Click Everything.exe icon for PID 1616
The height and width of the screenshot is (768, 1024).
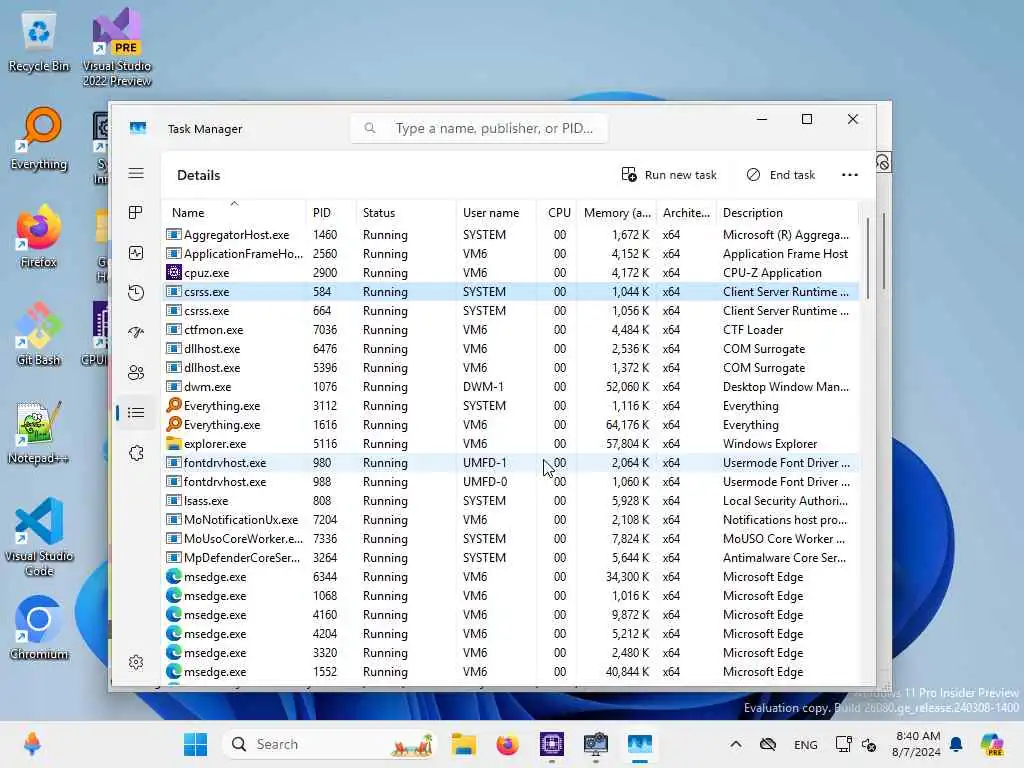pyautogui.click(x=173, y=424)
